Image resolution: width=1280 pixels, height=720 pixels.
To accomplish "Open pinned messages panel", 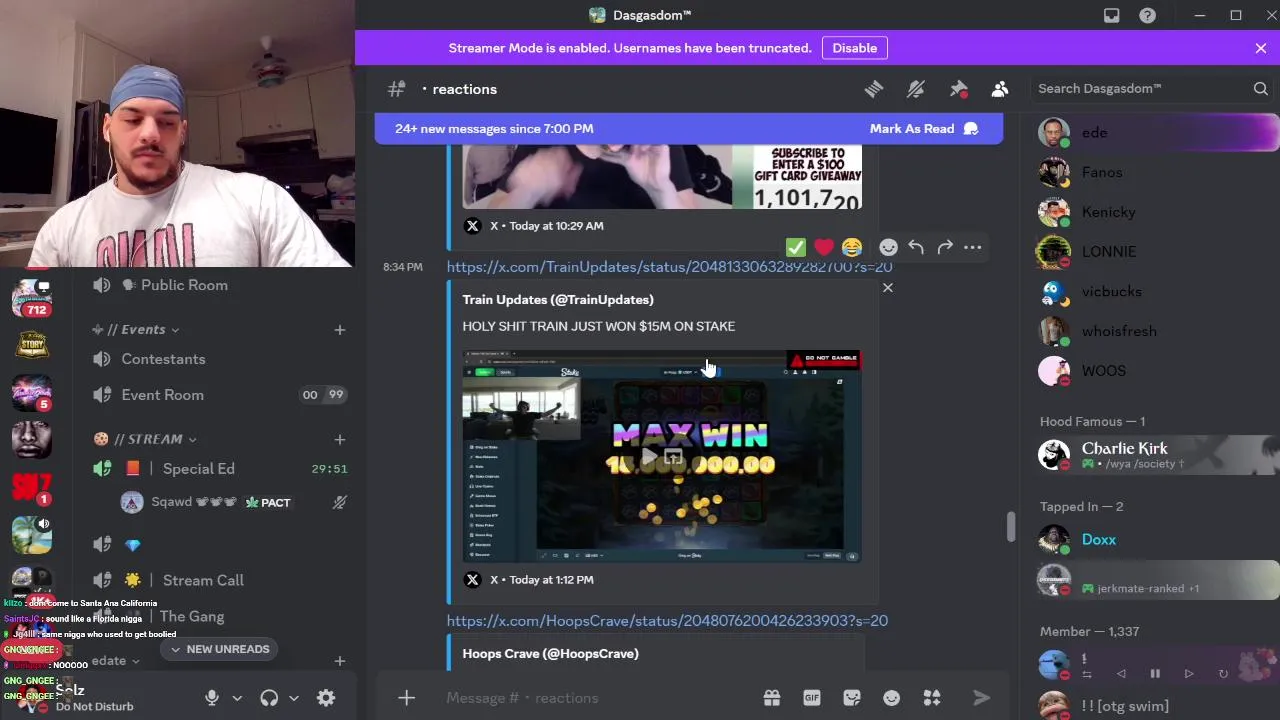I will pyautogui.click(x=958, y=89).
